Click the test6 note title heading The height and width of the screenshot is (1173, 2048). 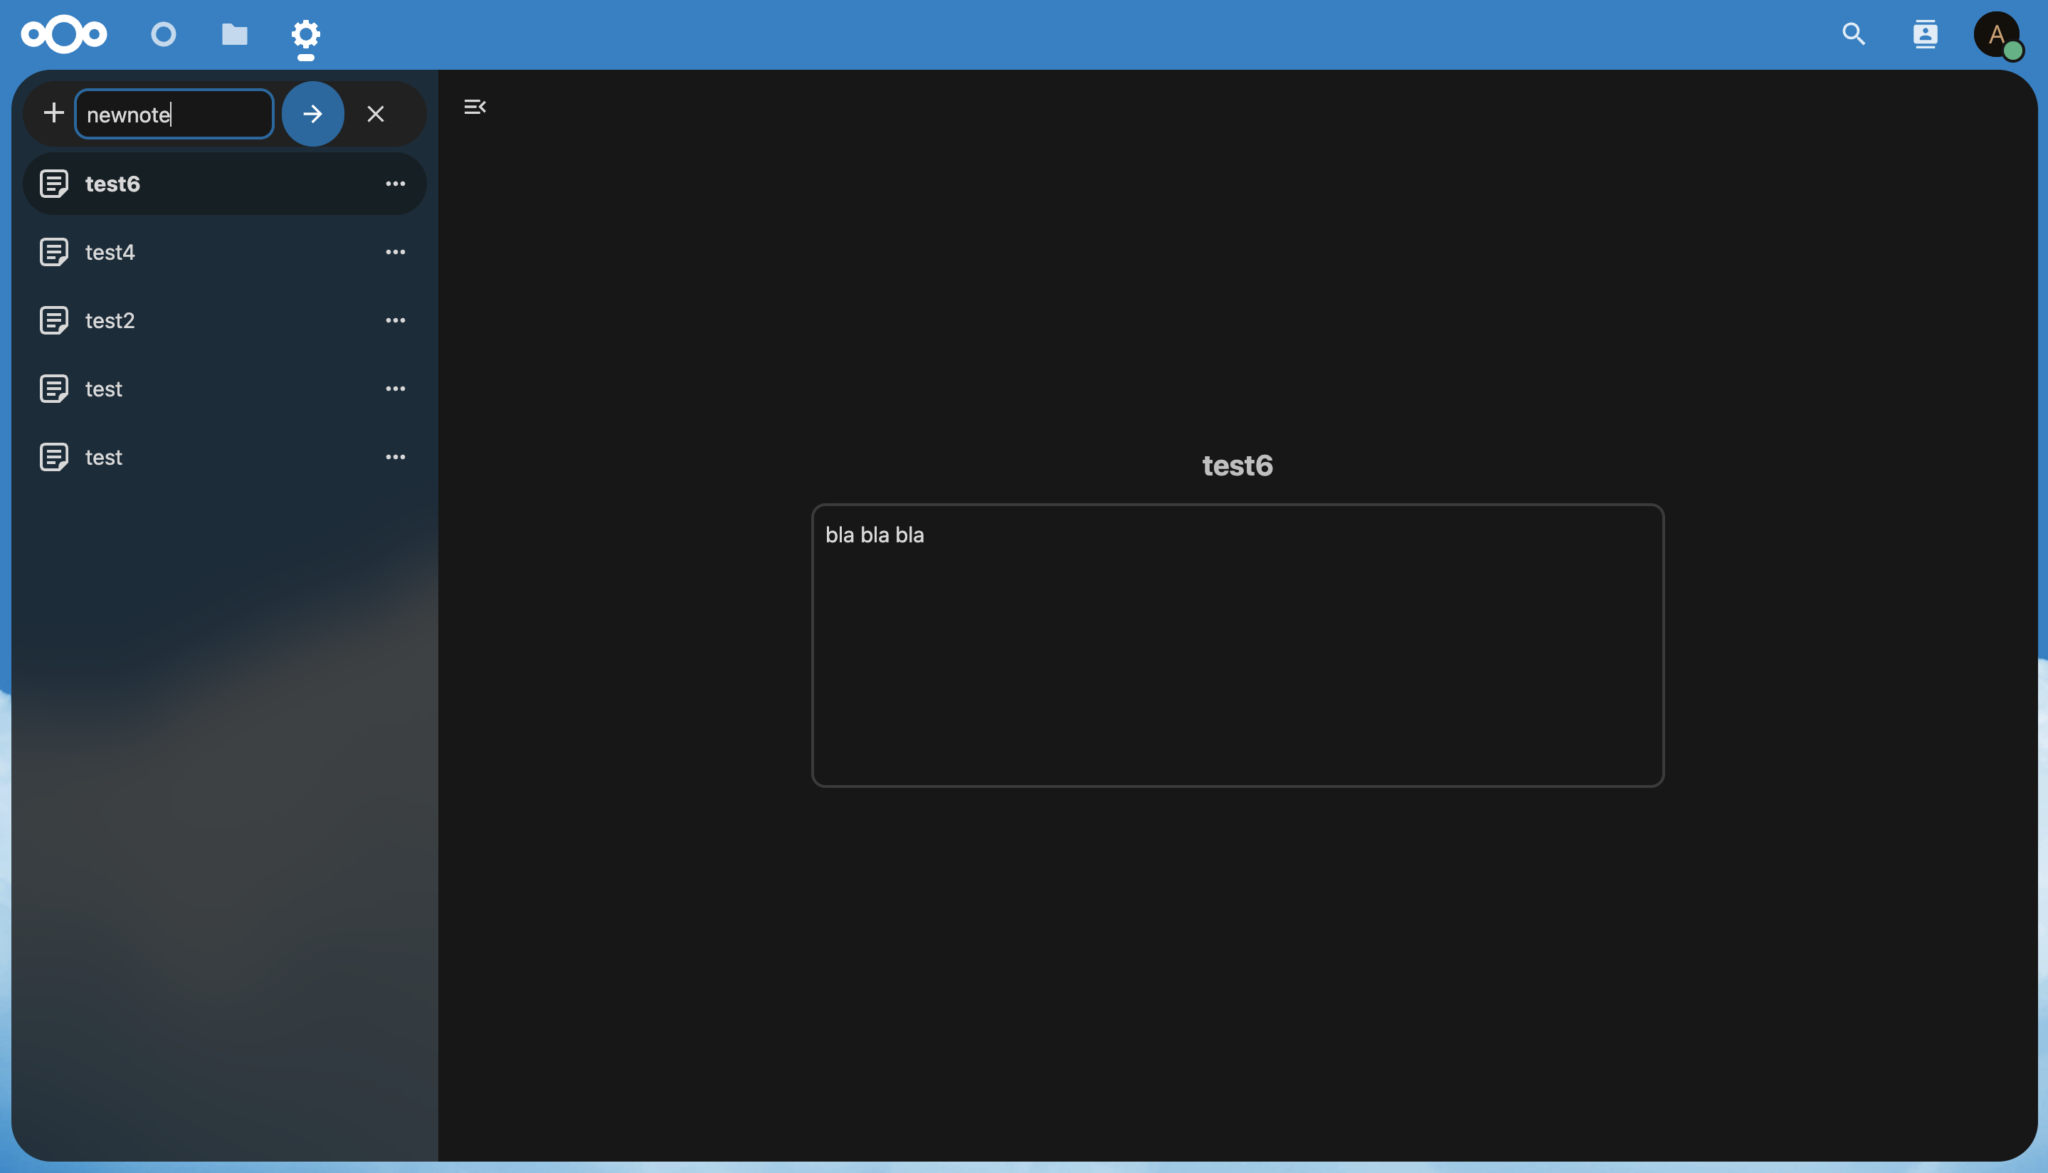coord(1236,465)
